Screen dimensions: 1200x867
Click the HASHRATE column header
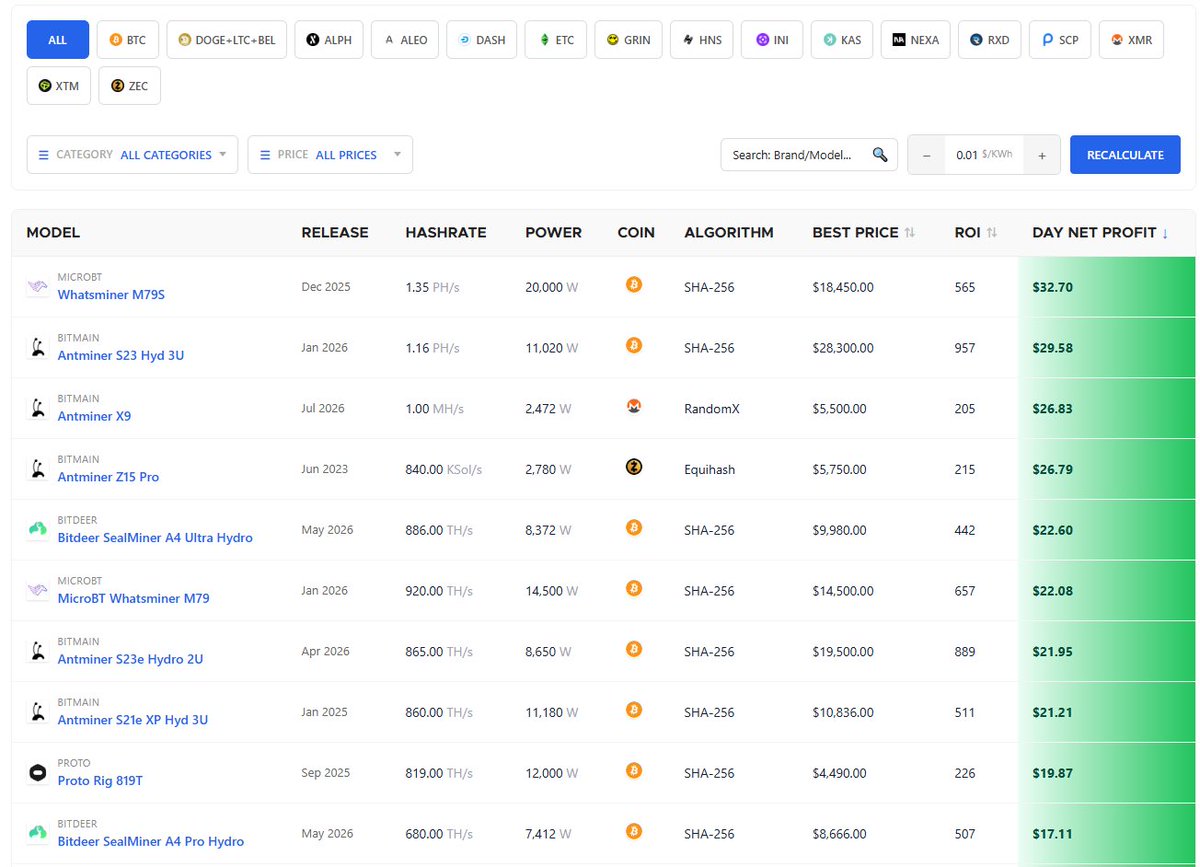[x=446, y=232]
